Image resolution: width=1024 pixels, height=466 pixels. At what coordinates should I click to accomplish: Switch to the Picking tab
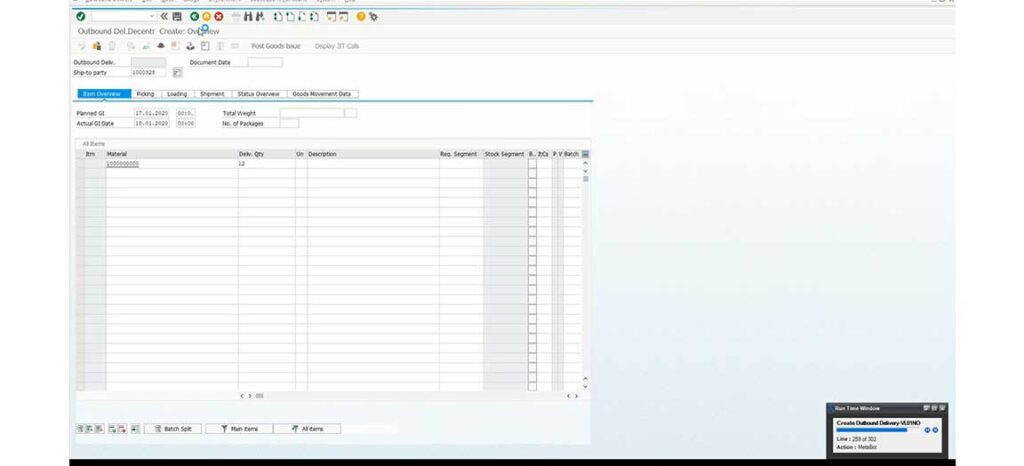point(145,94)
